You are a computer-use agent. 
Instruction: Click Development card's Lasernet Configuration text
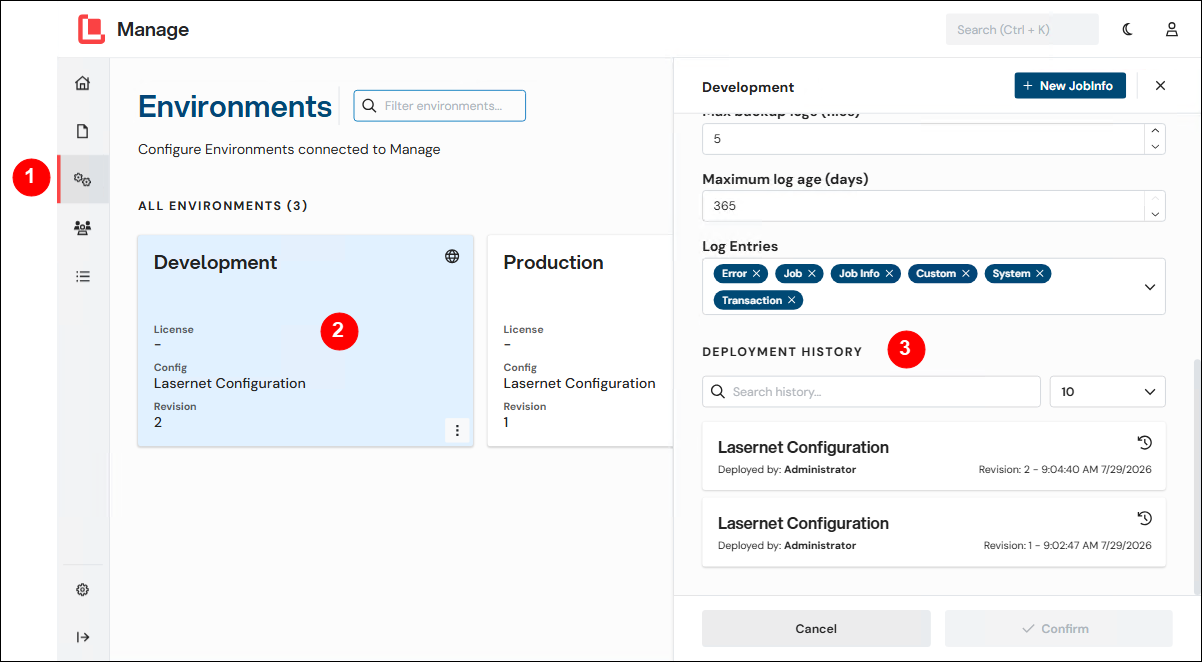coord(230,384)
